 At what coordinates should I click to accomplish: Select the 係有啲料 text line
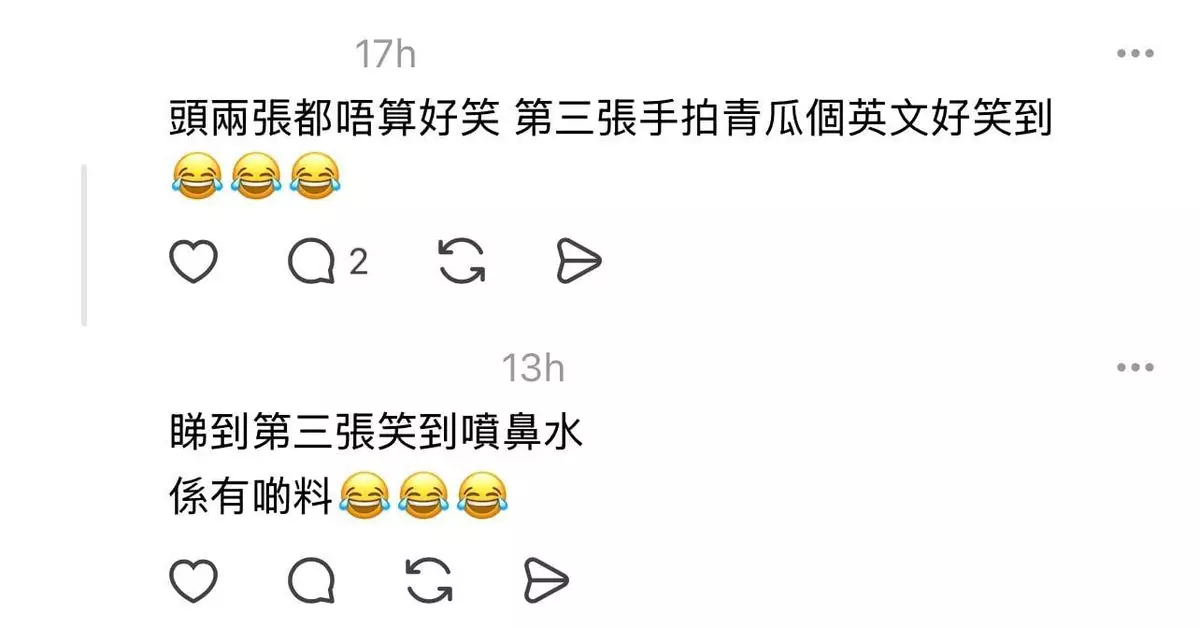250,495
